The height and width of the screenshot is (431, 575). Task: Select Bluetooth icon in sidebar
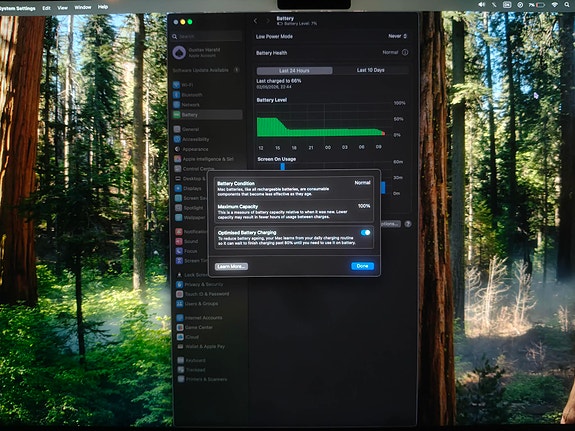177,95
